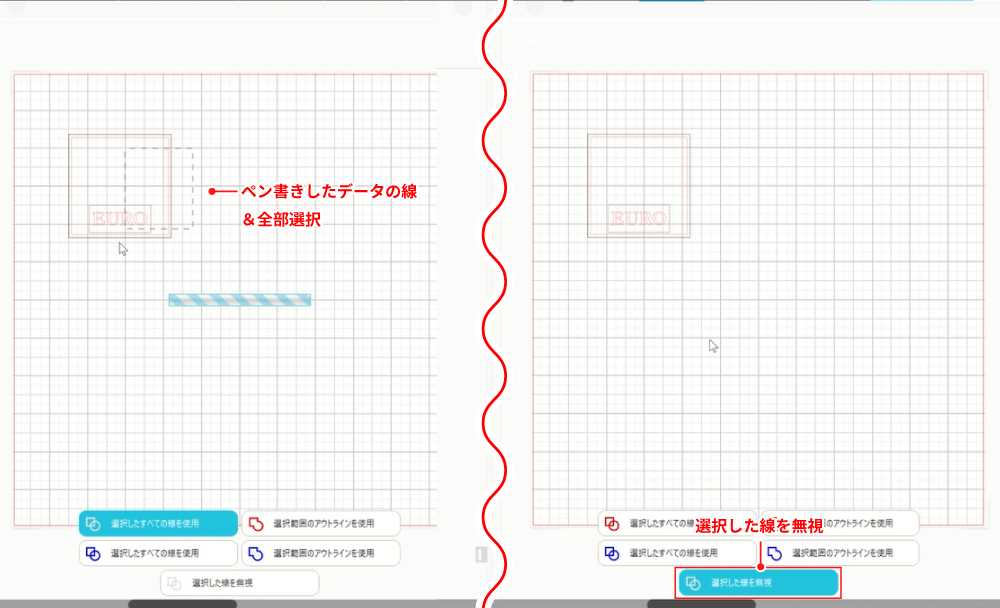Click the blue all-lines icon in the right panel

(x=611, y=552)
